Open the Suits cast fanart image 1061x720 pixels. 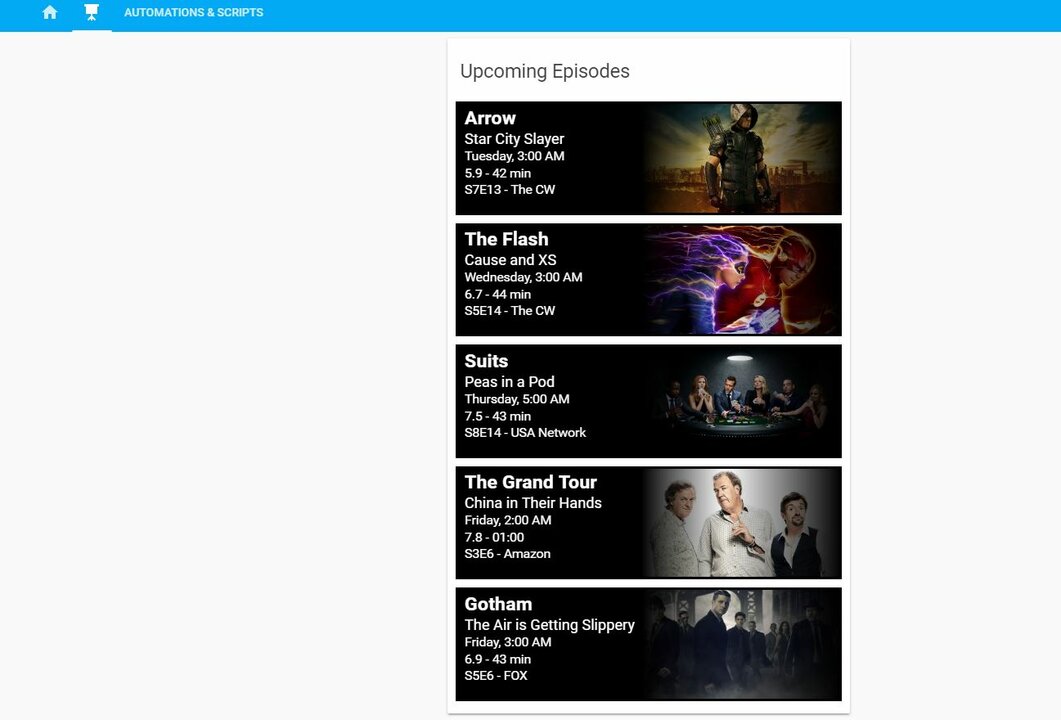742,401
